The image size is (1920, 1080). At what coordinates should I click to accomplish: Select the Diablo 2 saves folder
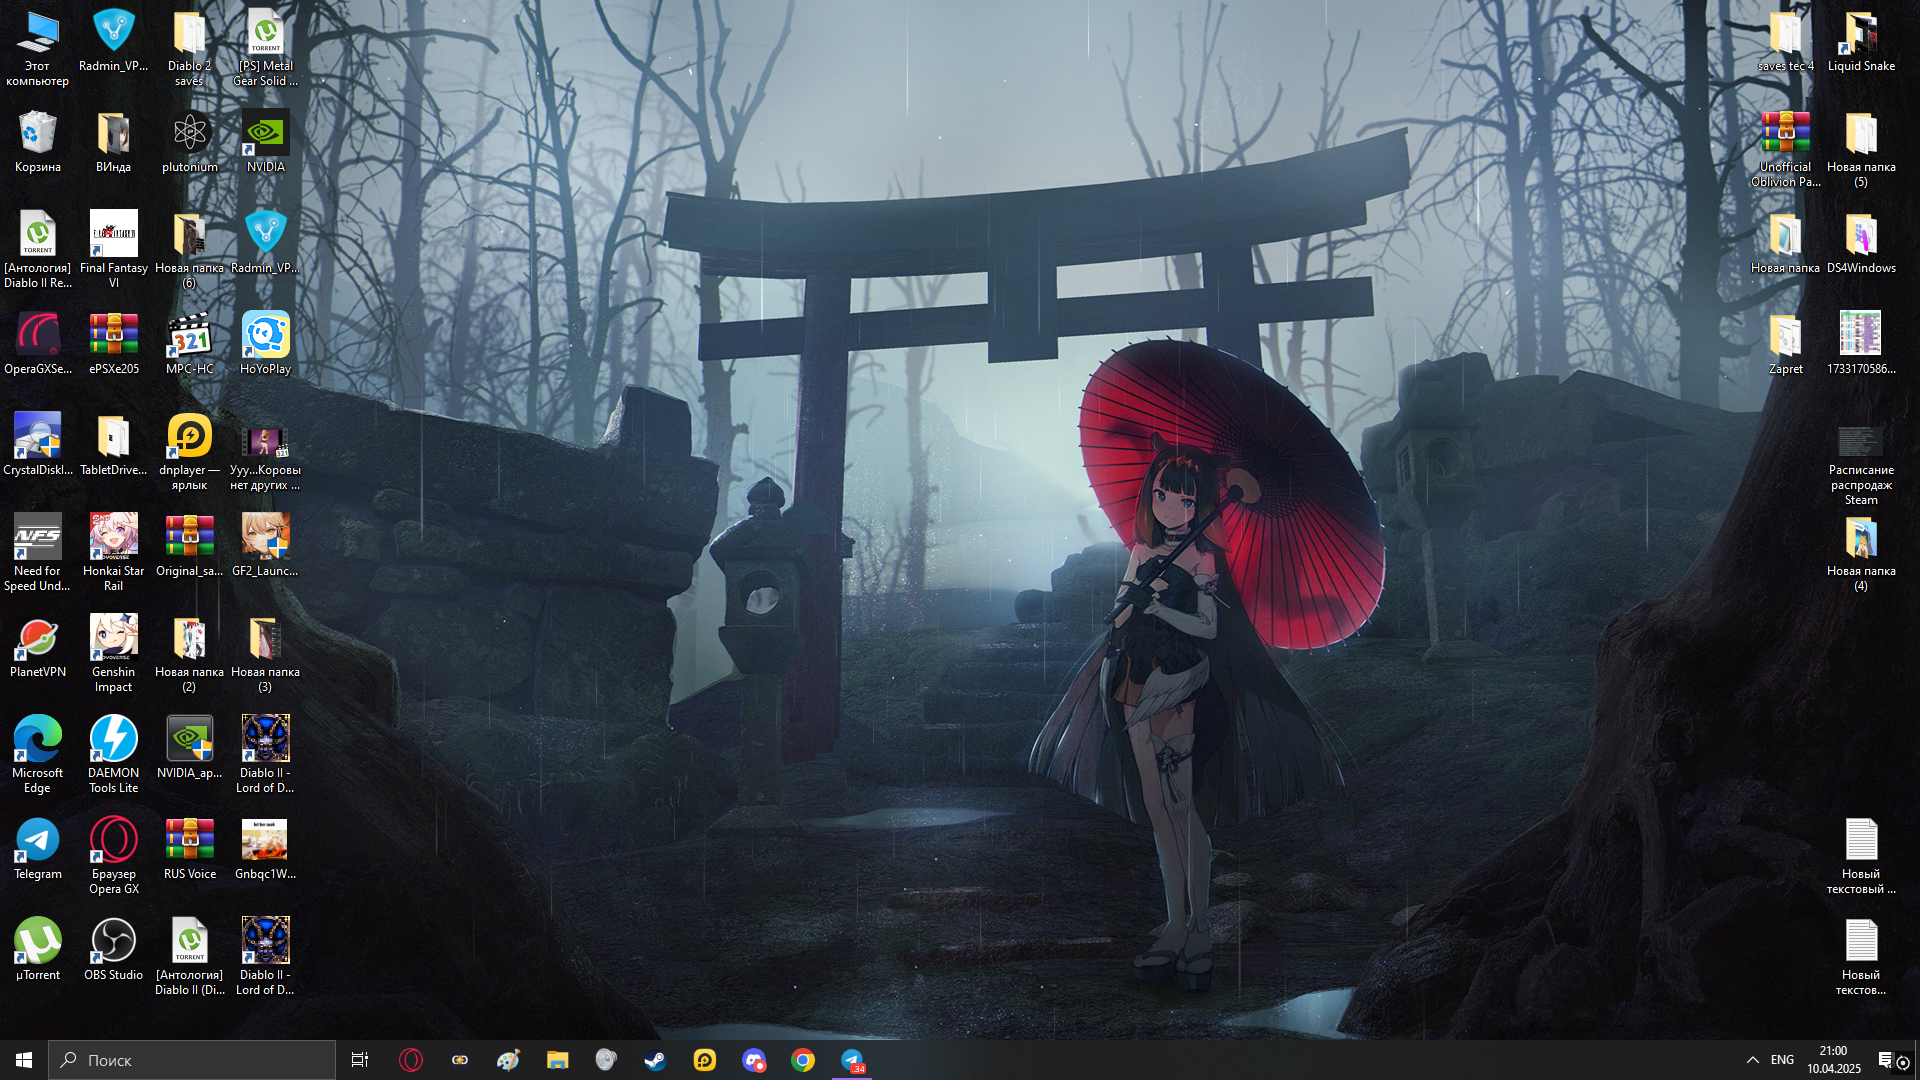pyautogui.click(x=190, y=48)
